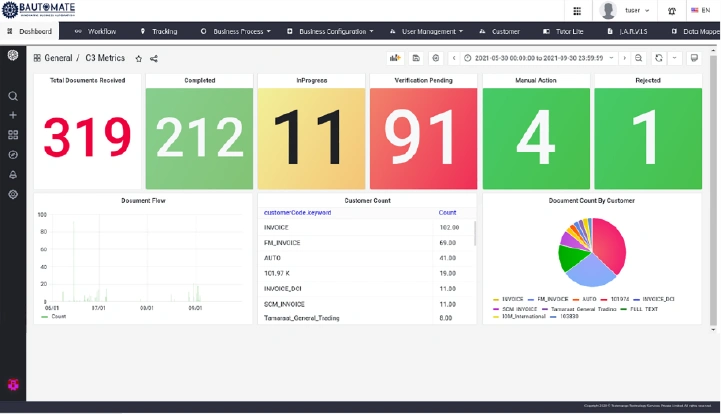The width and height of the screenshot is (721, 414).
Task: Click the plus create icon in the sidebar
Action: point(13,115)
